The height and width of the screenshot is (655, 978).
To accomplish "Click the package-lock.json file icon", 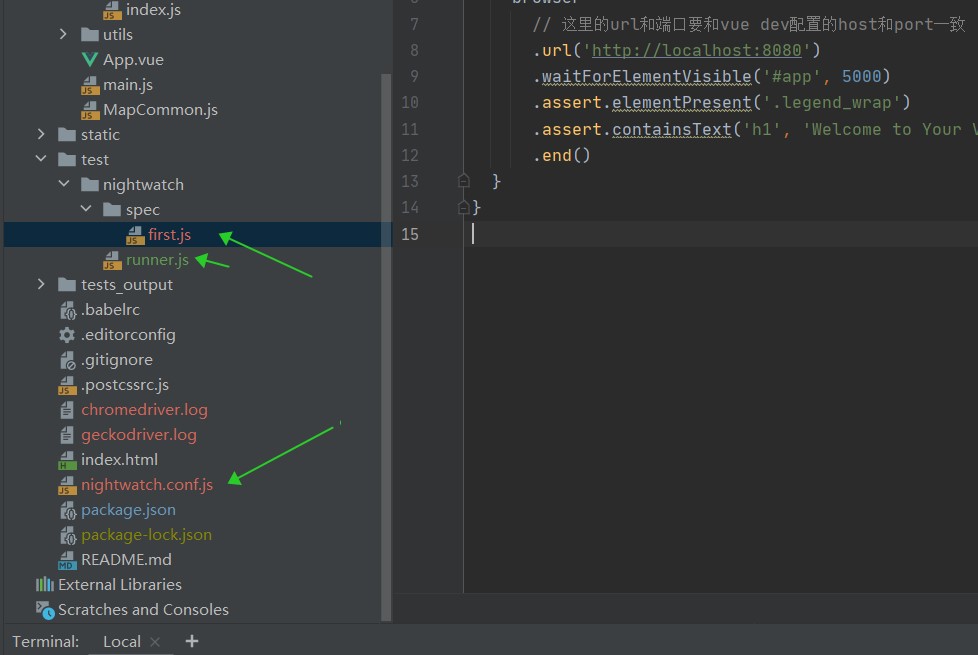I will 67,535.
